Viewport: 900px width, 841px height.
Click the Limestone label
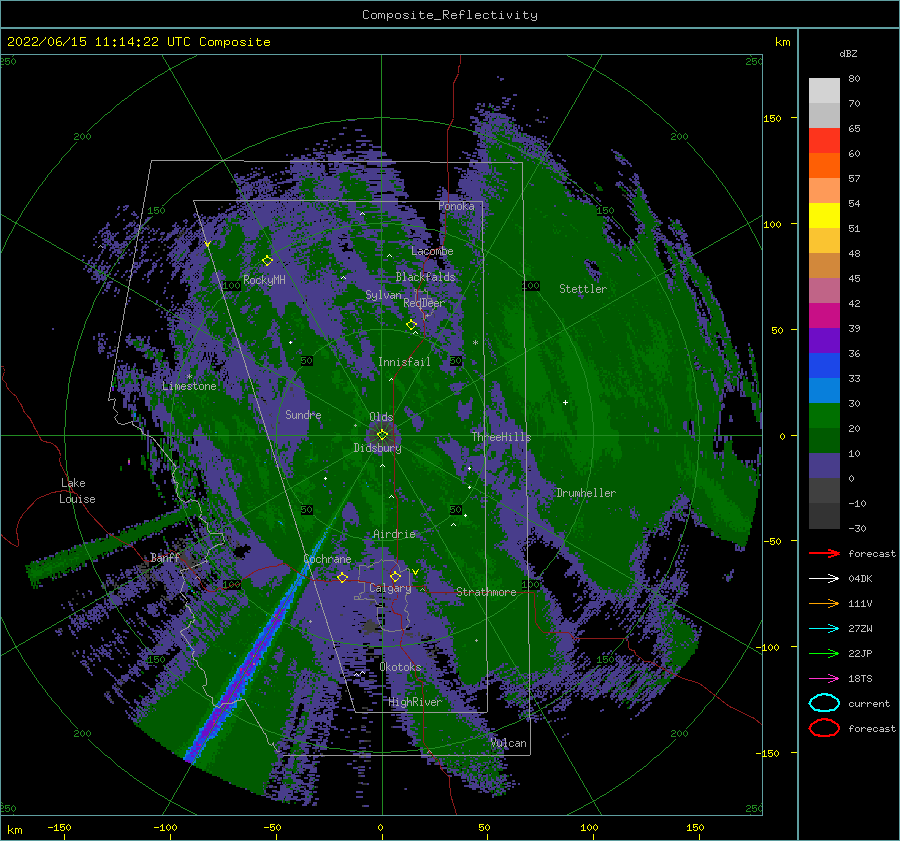click(x=189, y=386)
